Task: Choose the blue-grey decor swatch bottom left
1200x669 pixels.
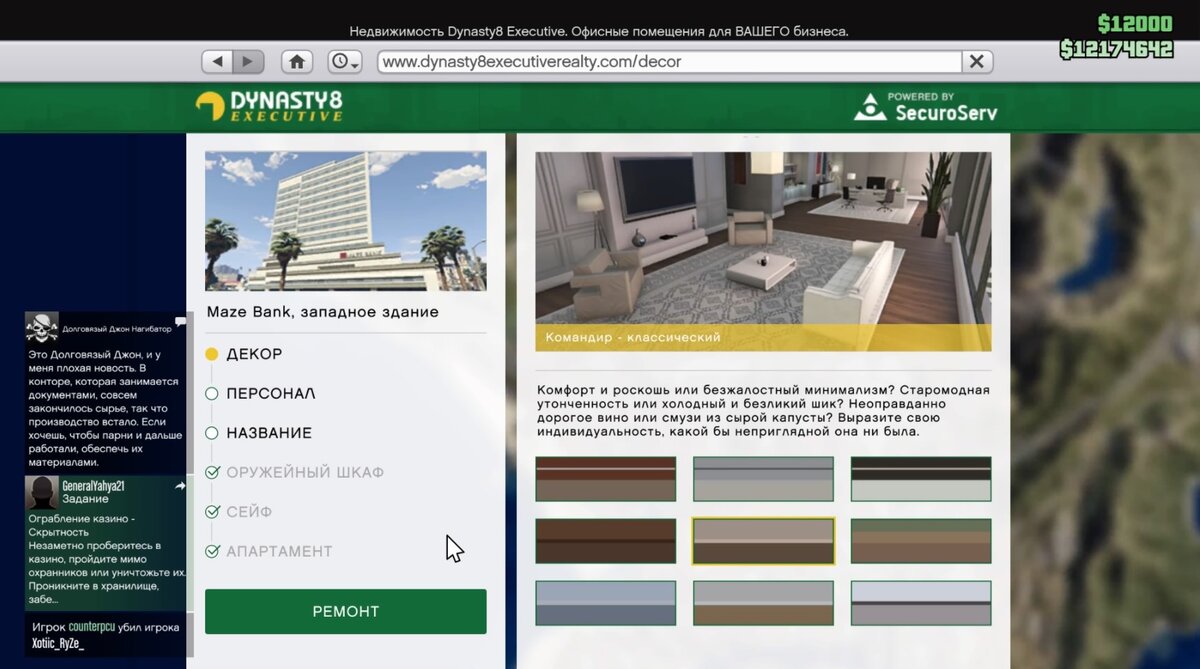Action: (x=606, y=603)
